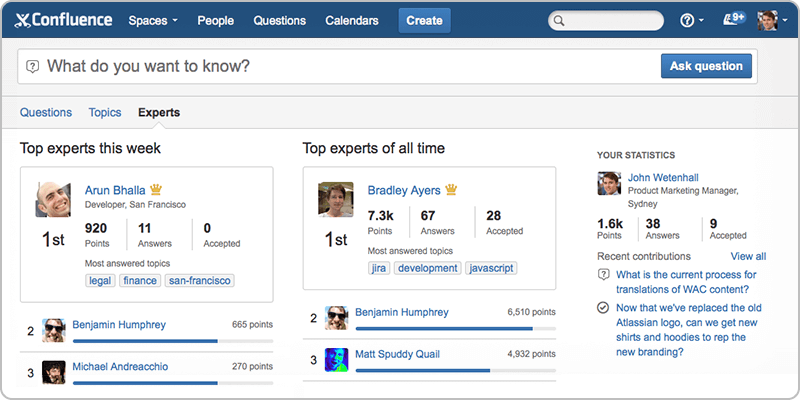Screen dimensions: 800x400
Task: Open Benjamin Humphrey's profile with 665 points
Action: tap(119, 324)
